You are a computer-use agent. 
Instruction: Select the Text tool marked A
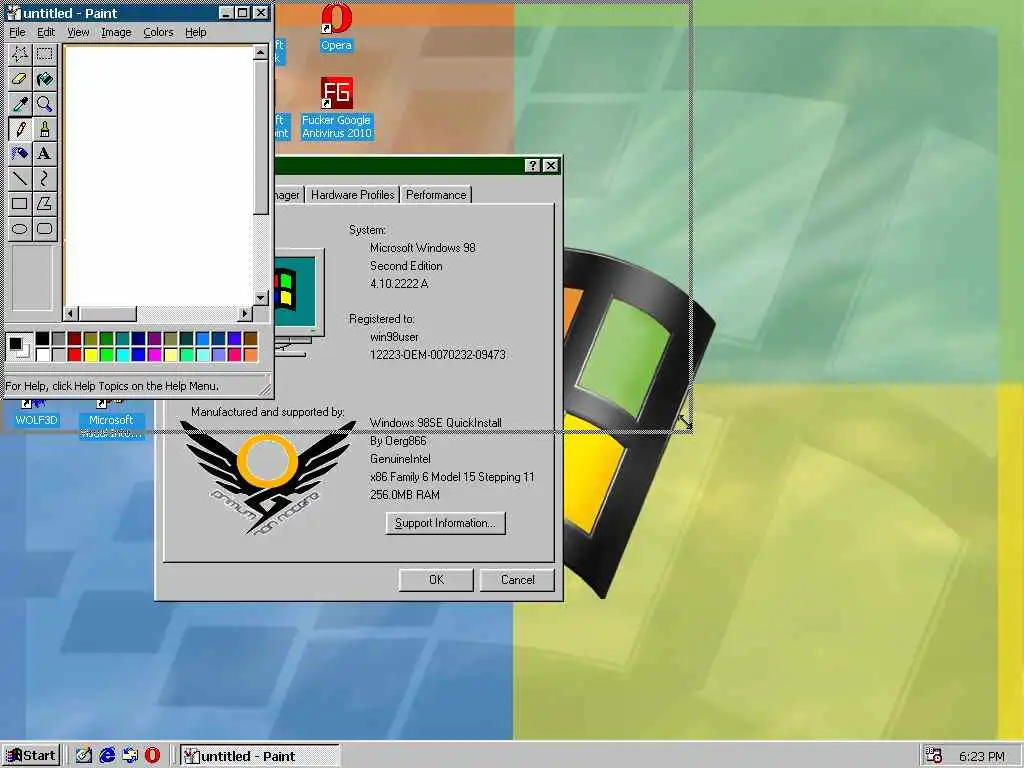(44, 153)
